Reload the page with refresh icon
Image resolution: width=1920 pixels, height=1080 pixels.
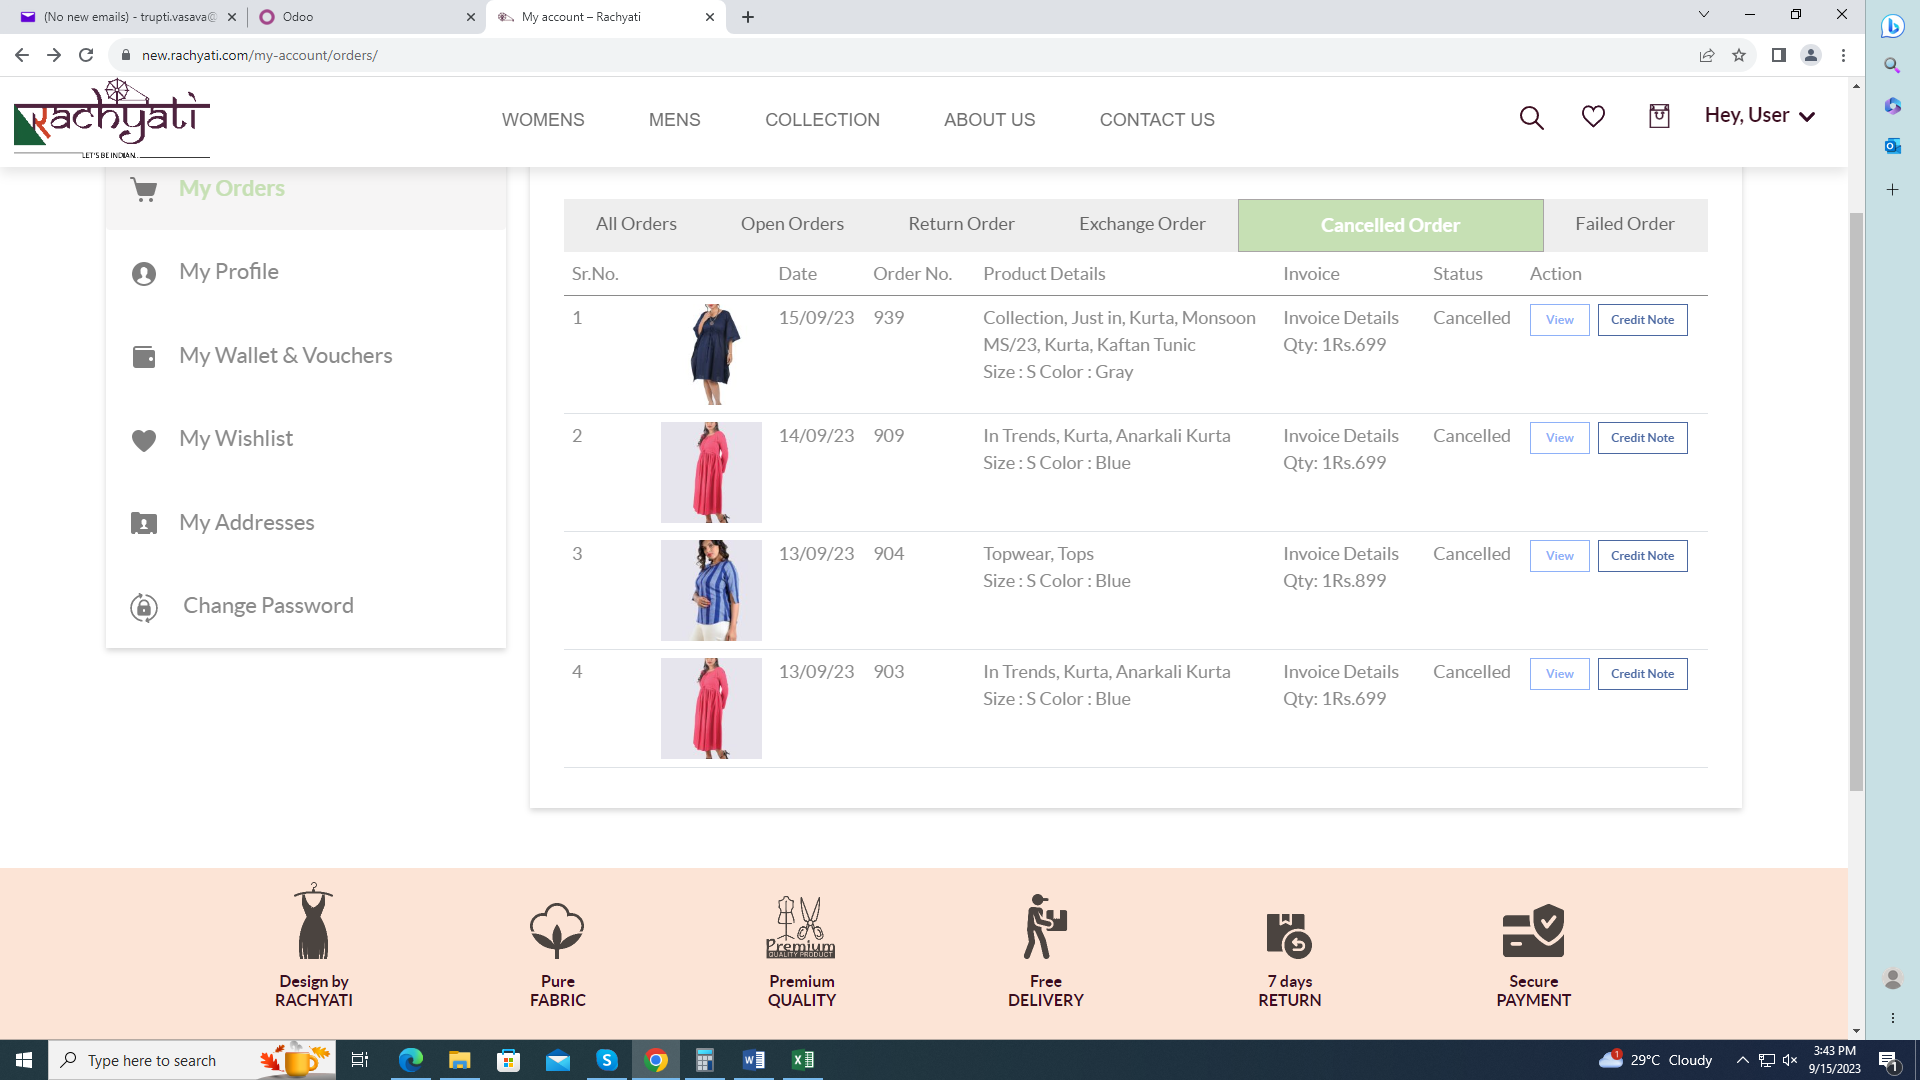pyautogui.click(x=86, y=55)
